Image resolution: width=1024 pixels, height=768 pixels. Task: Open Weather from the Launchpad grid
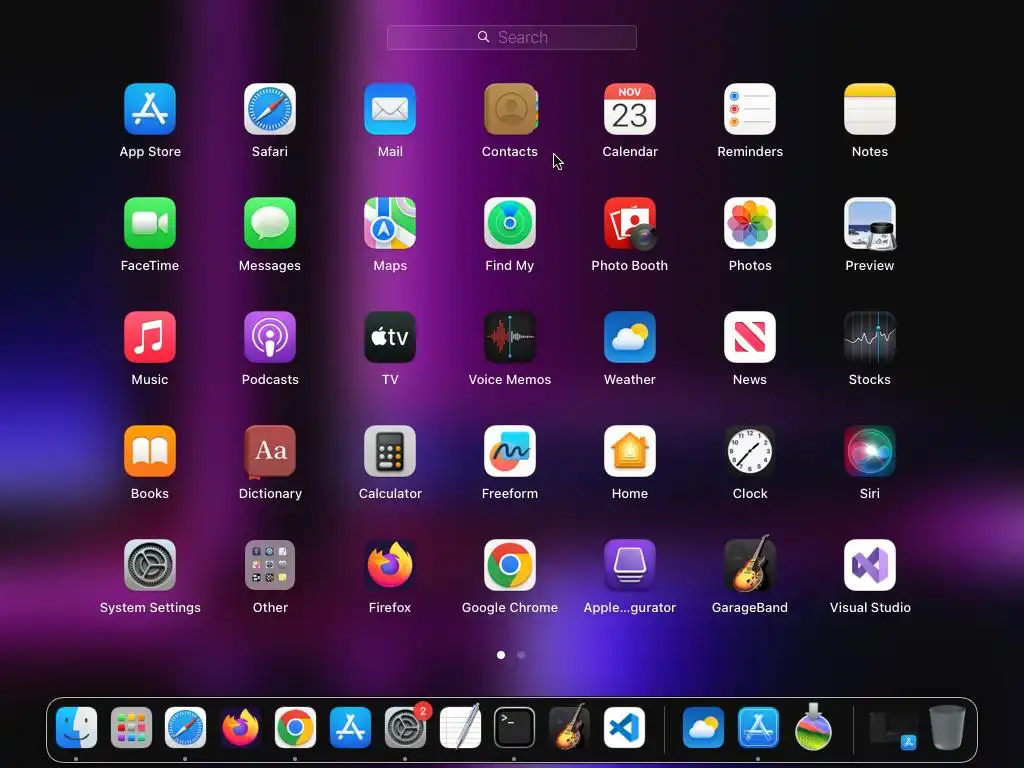coord(630,337)
